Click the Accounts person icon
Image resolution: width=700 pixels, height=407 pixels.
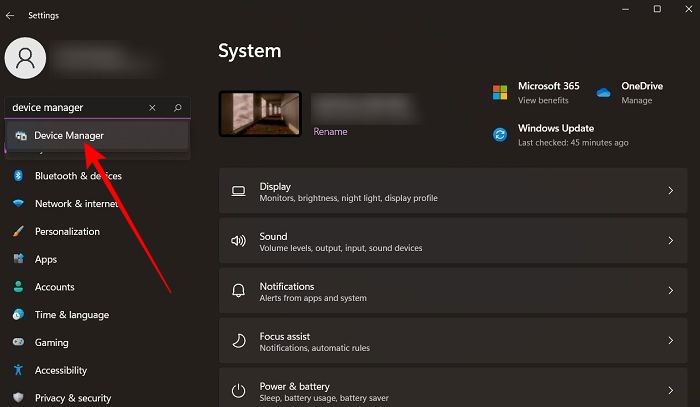click(18, 287)
